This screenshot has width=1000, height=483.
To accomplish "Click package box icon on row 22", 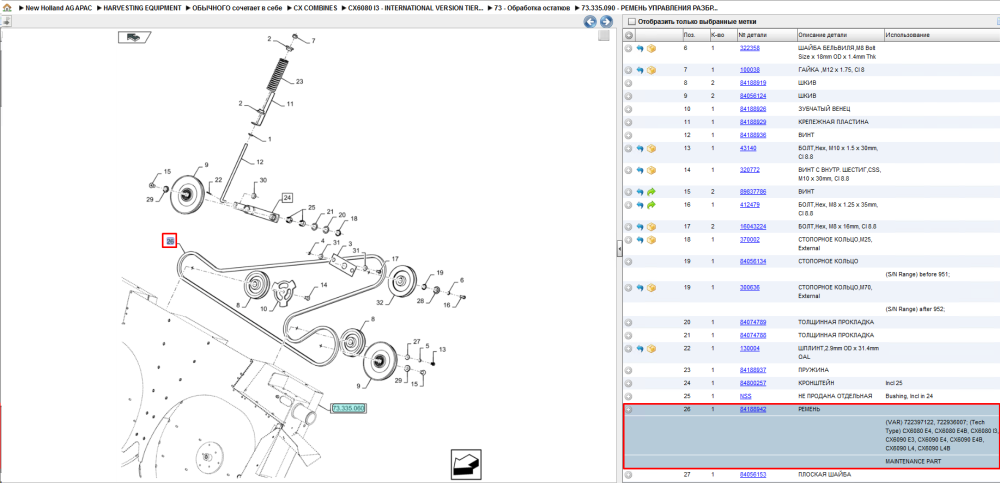I will pos(652,348).
